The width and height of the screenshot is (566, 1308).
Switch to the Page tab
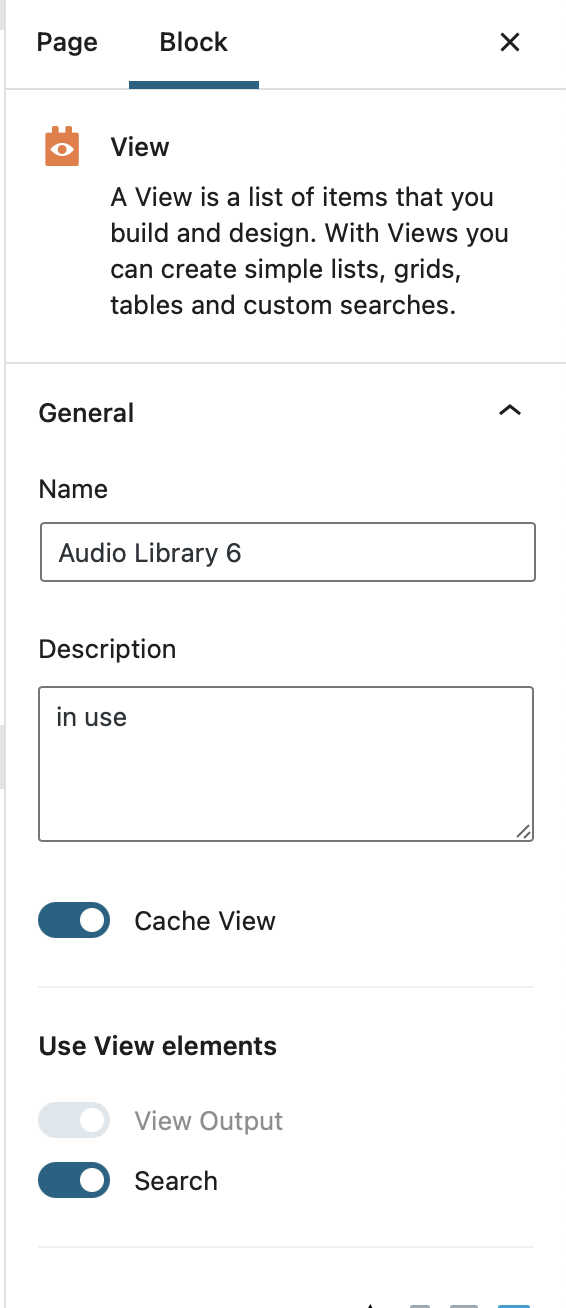[67, 42]
